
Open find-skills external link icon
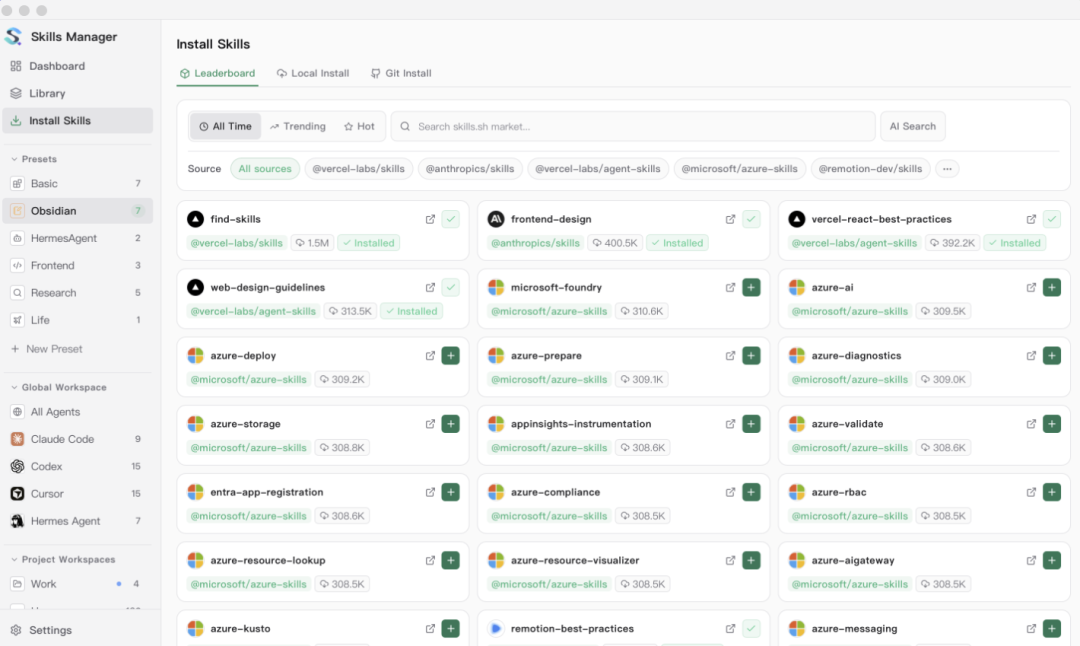[430, 219]
